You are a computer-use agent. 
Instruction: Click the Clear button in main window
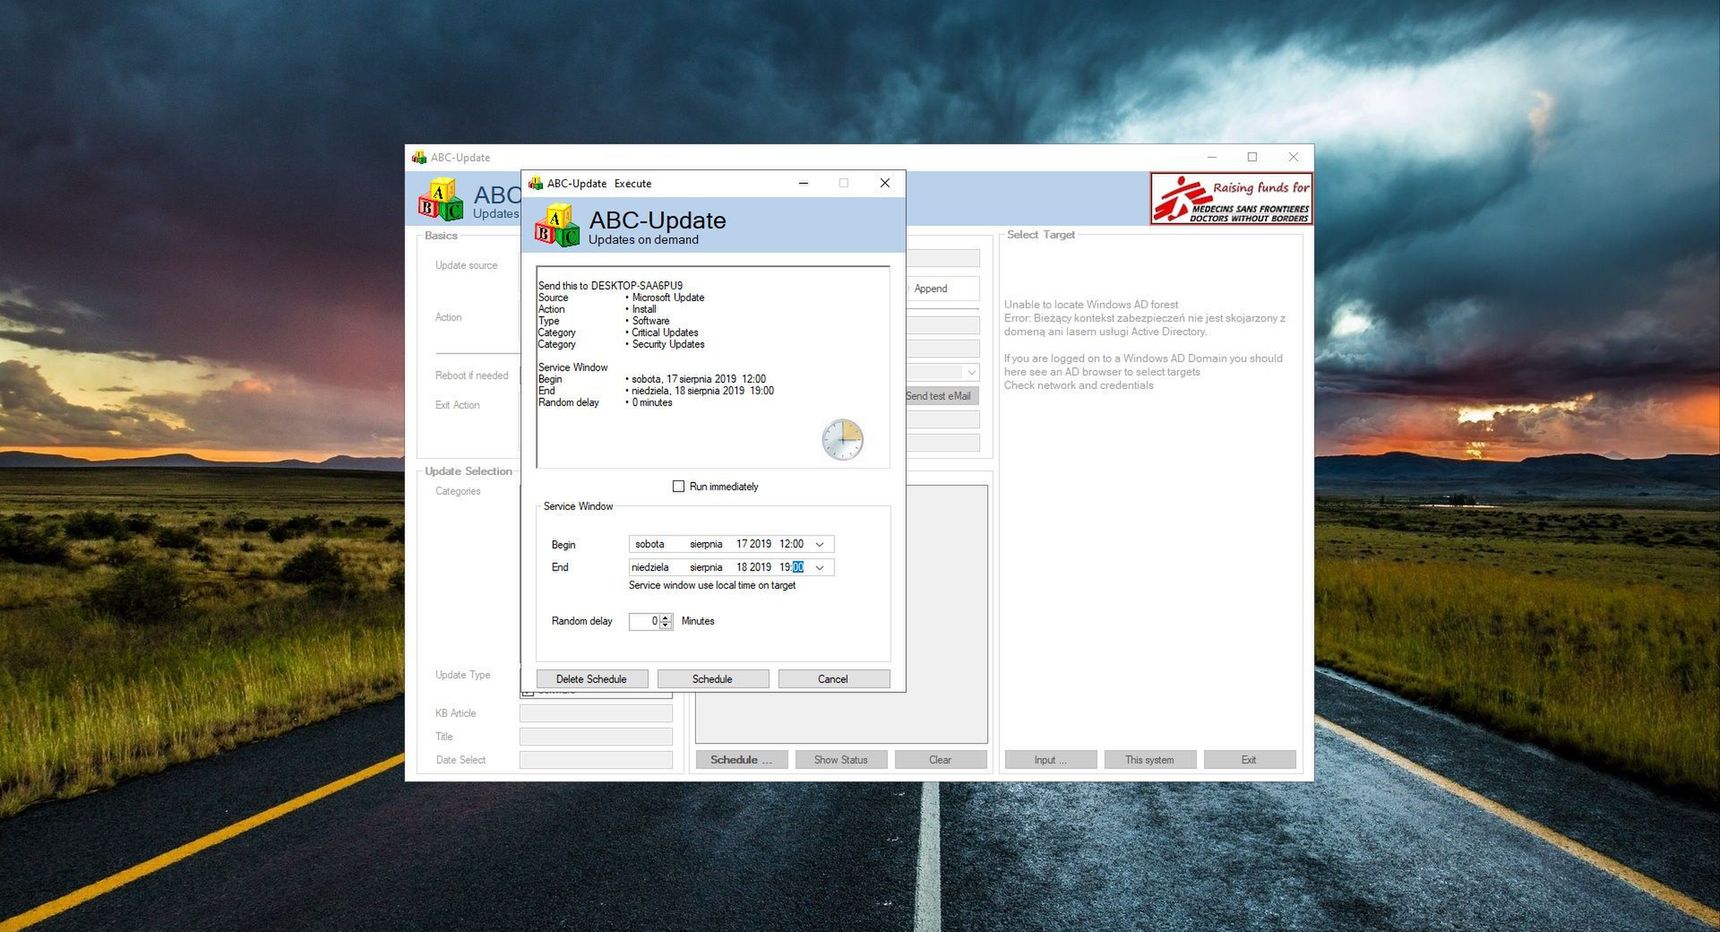(940, 760)
